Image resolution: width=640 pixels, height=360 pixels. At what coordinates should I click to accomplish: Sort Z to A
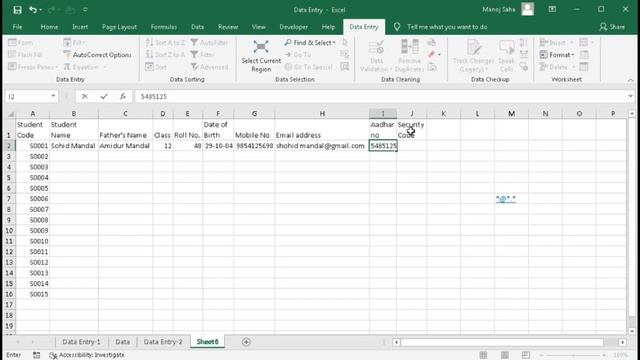point(165,55)
